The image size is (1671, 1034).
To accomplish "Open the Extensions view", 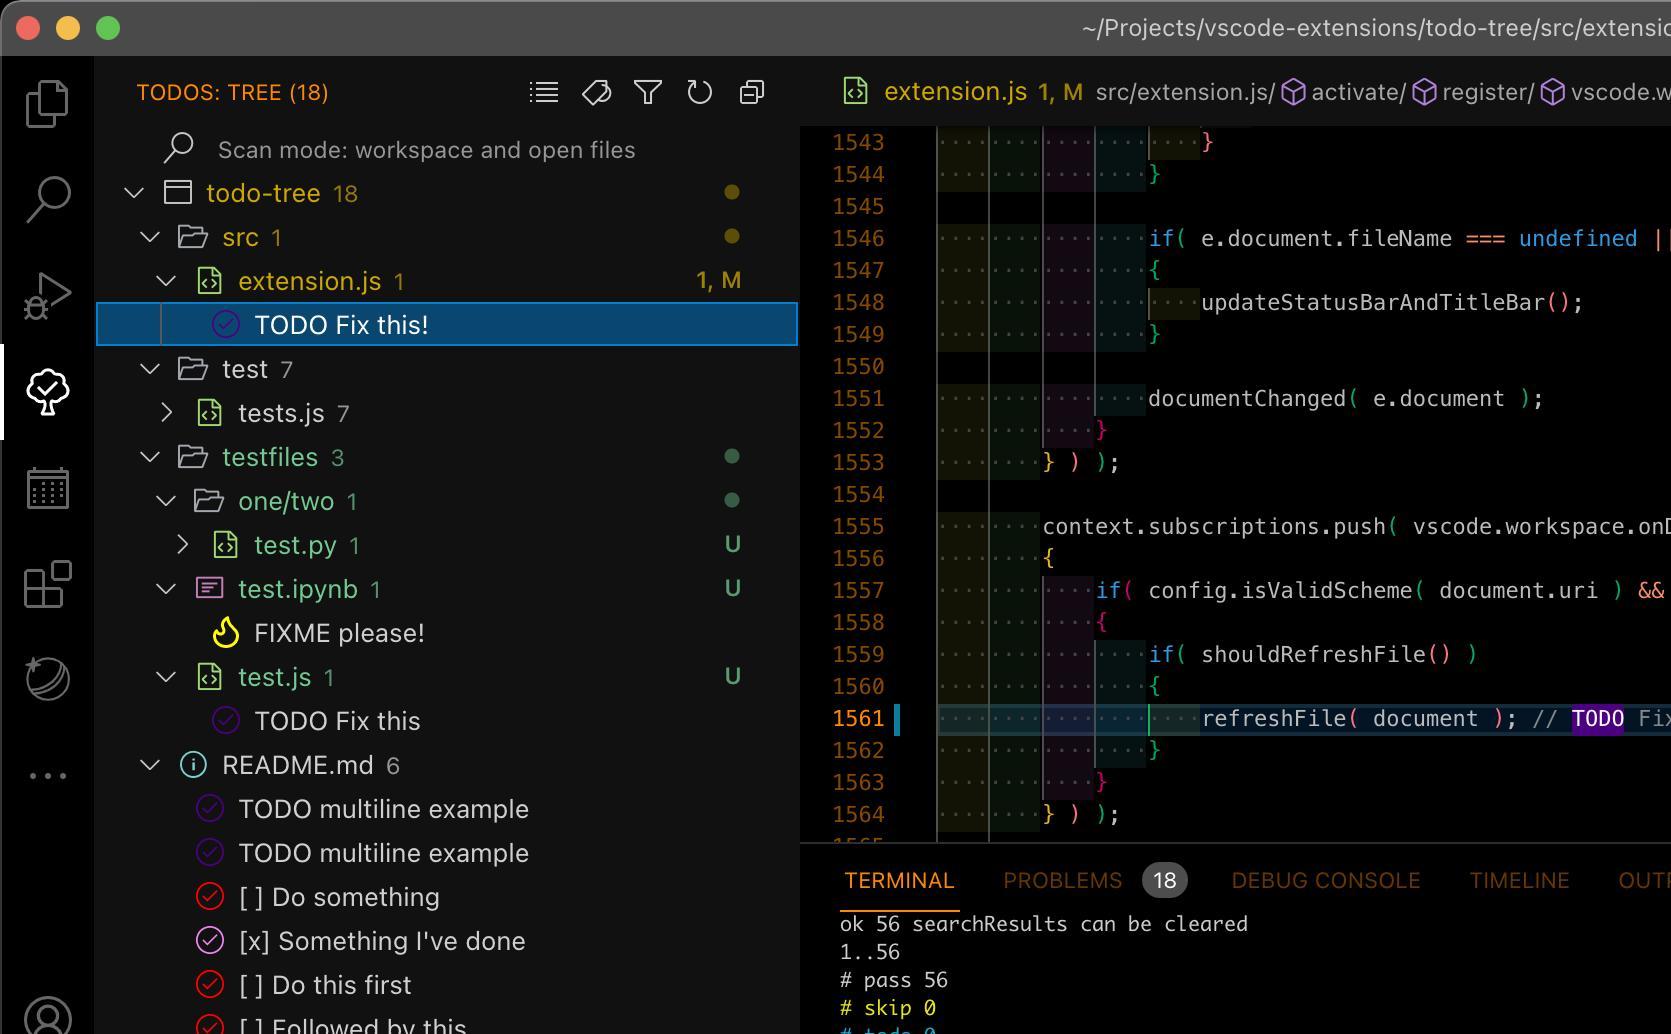I will coord(47,585).
